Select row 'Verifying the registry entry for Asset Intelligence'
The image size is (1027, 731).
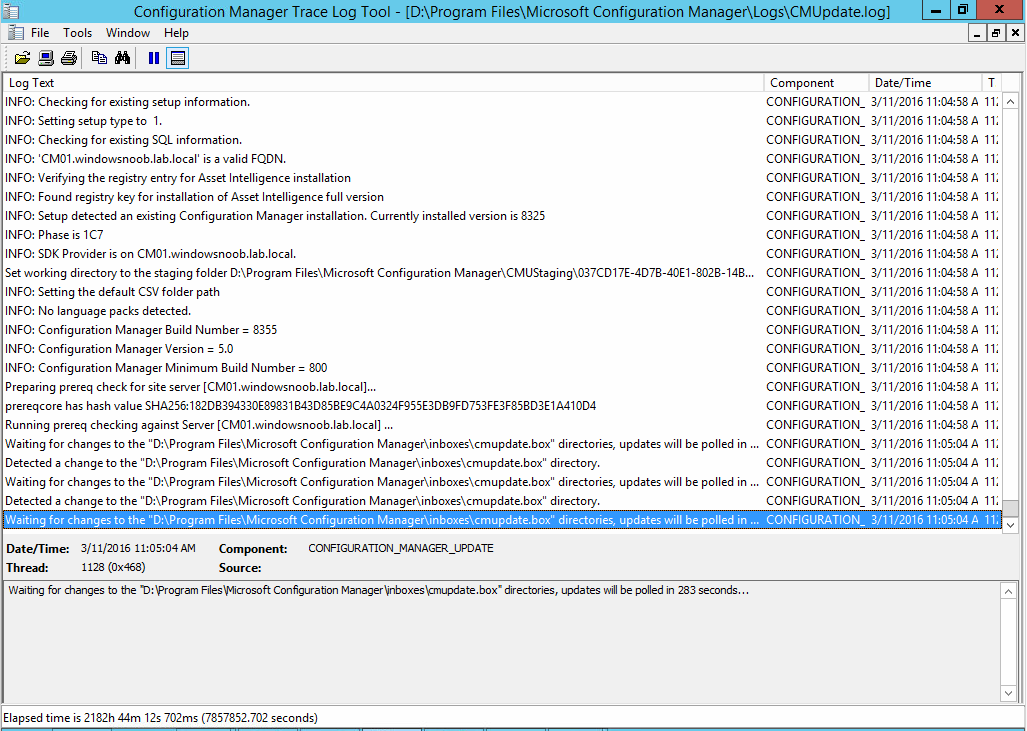[x=502, y=178]
